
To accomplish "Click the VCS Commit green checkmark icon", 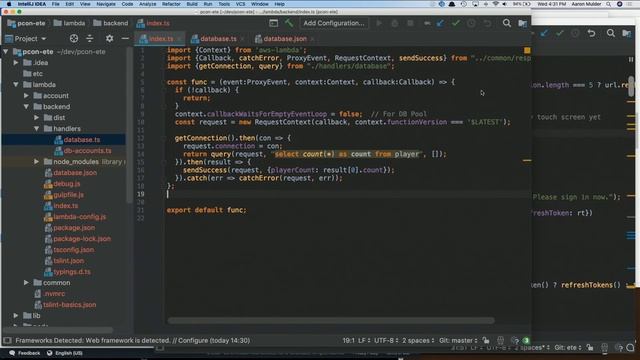I will pyautogui.click(x=456, y=23).
